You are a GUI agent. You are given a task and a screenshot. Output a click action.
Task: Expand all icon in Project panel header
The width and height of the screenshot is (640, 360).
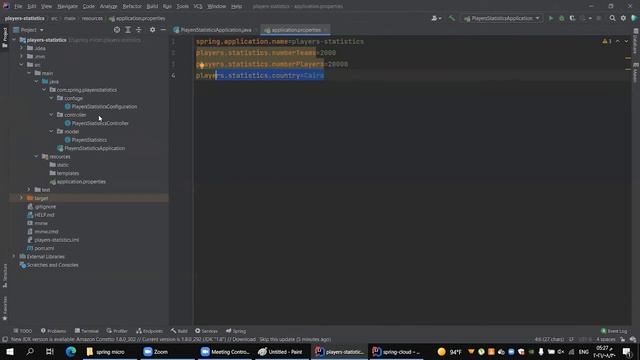128,30
